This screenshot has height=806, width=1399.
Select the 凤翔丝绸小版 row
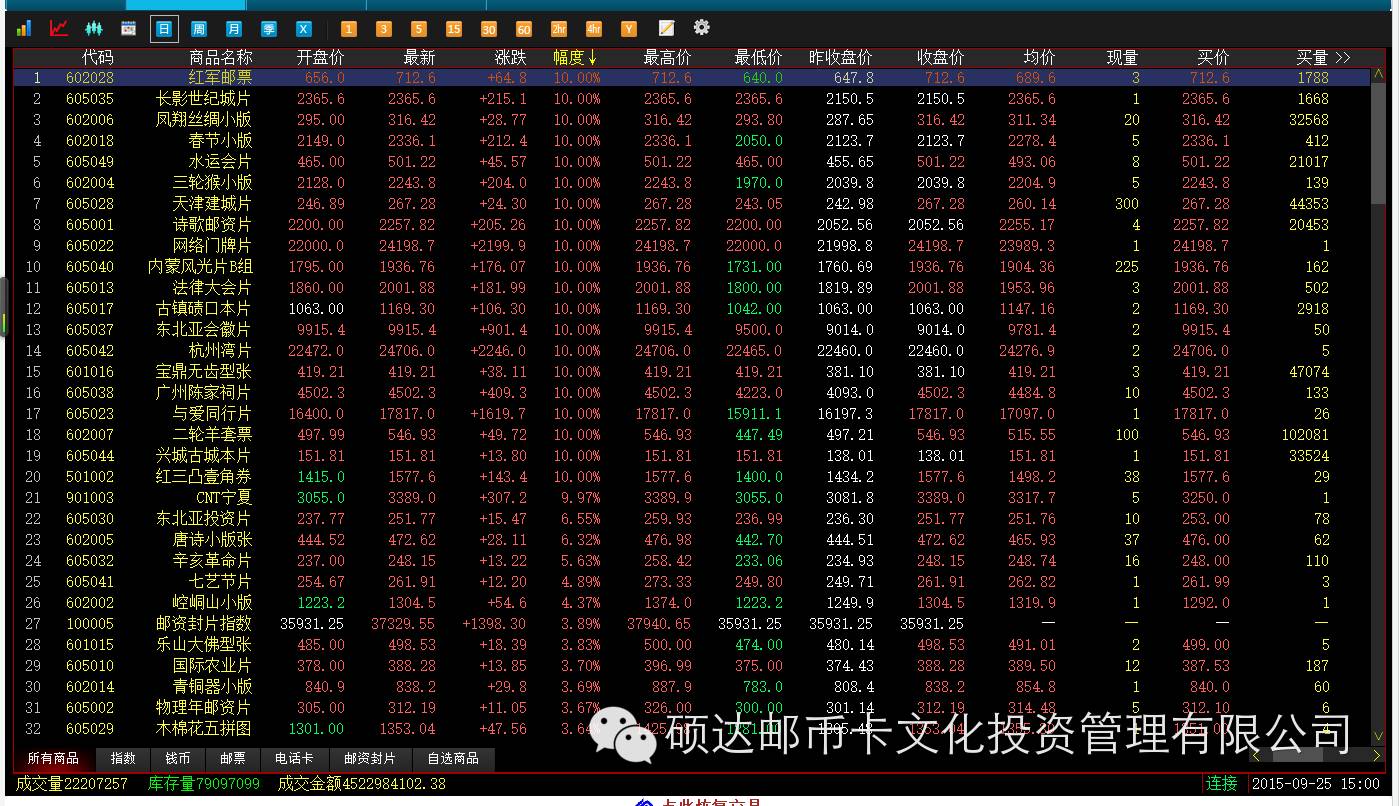click(691, 120)
